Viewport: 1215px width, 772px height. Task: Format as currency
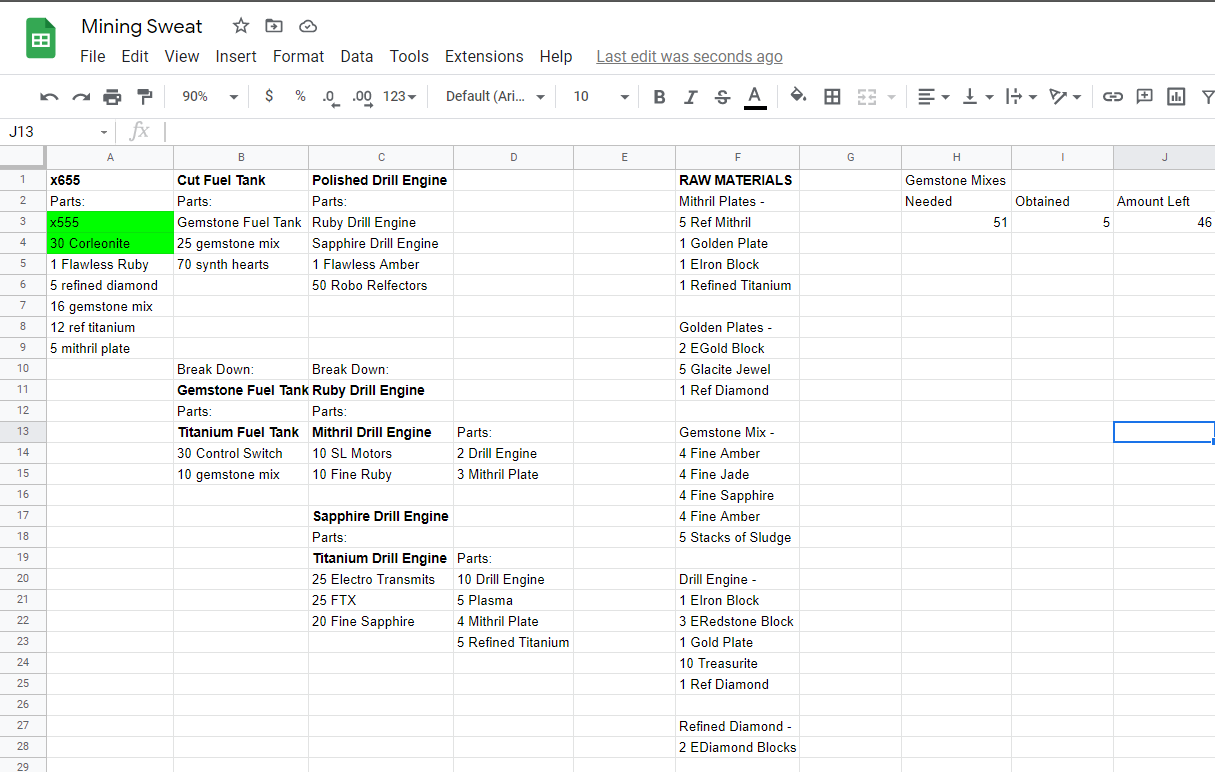pos(269,96)
